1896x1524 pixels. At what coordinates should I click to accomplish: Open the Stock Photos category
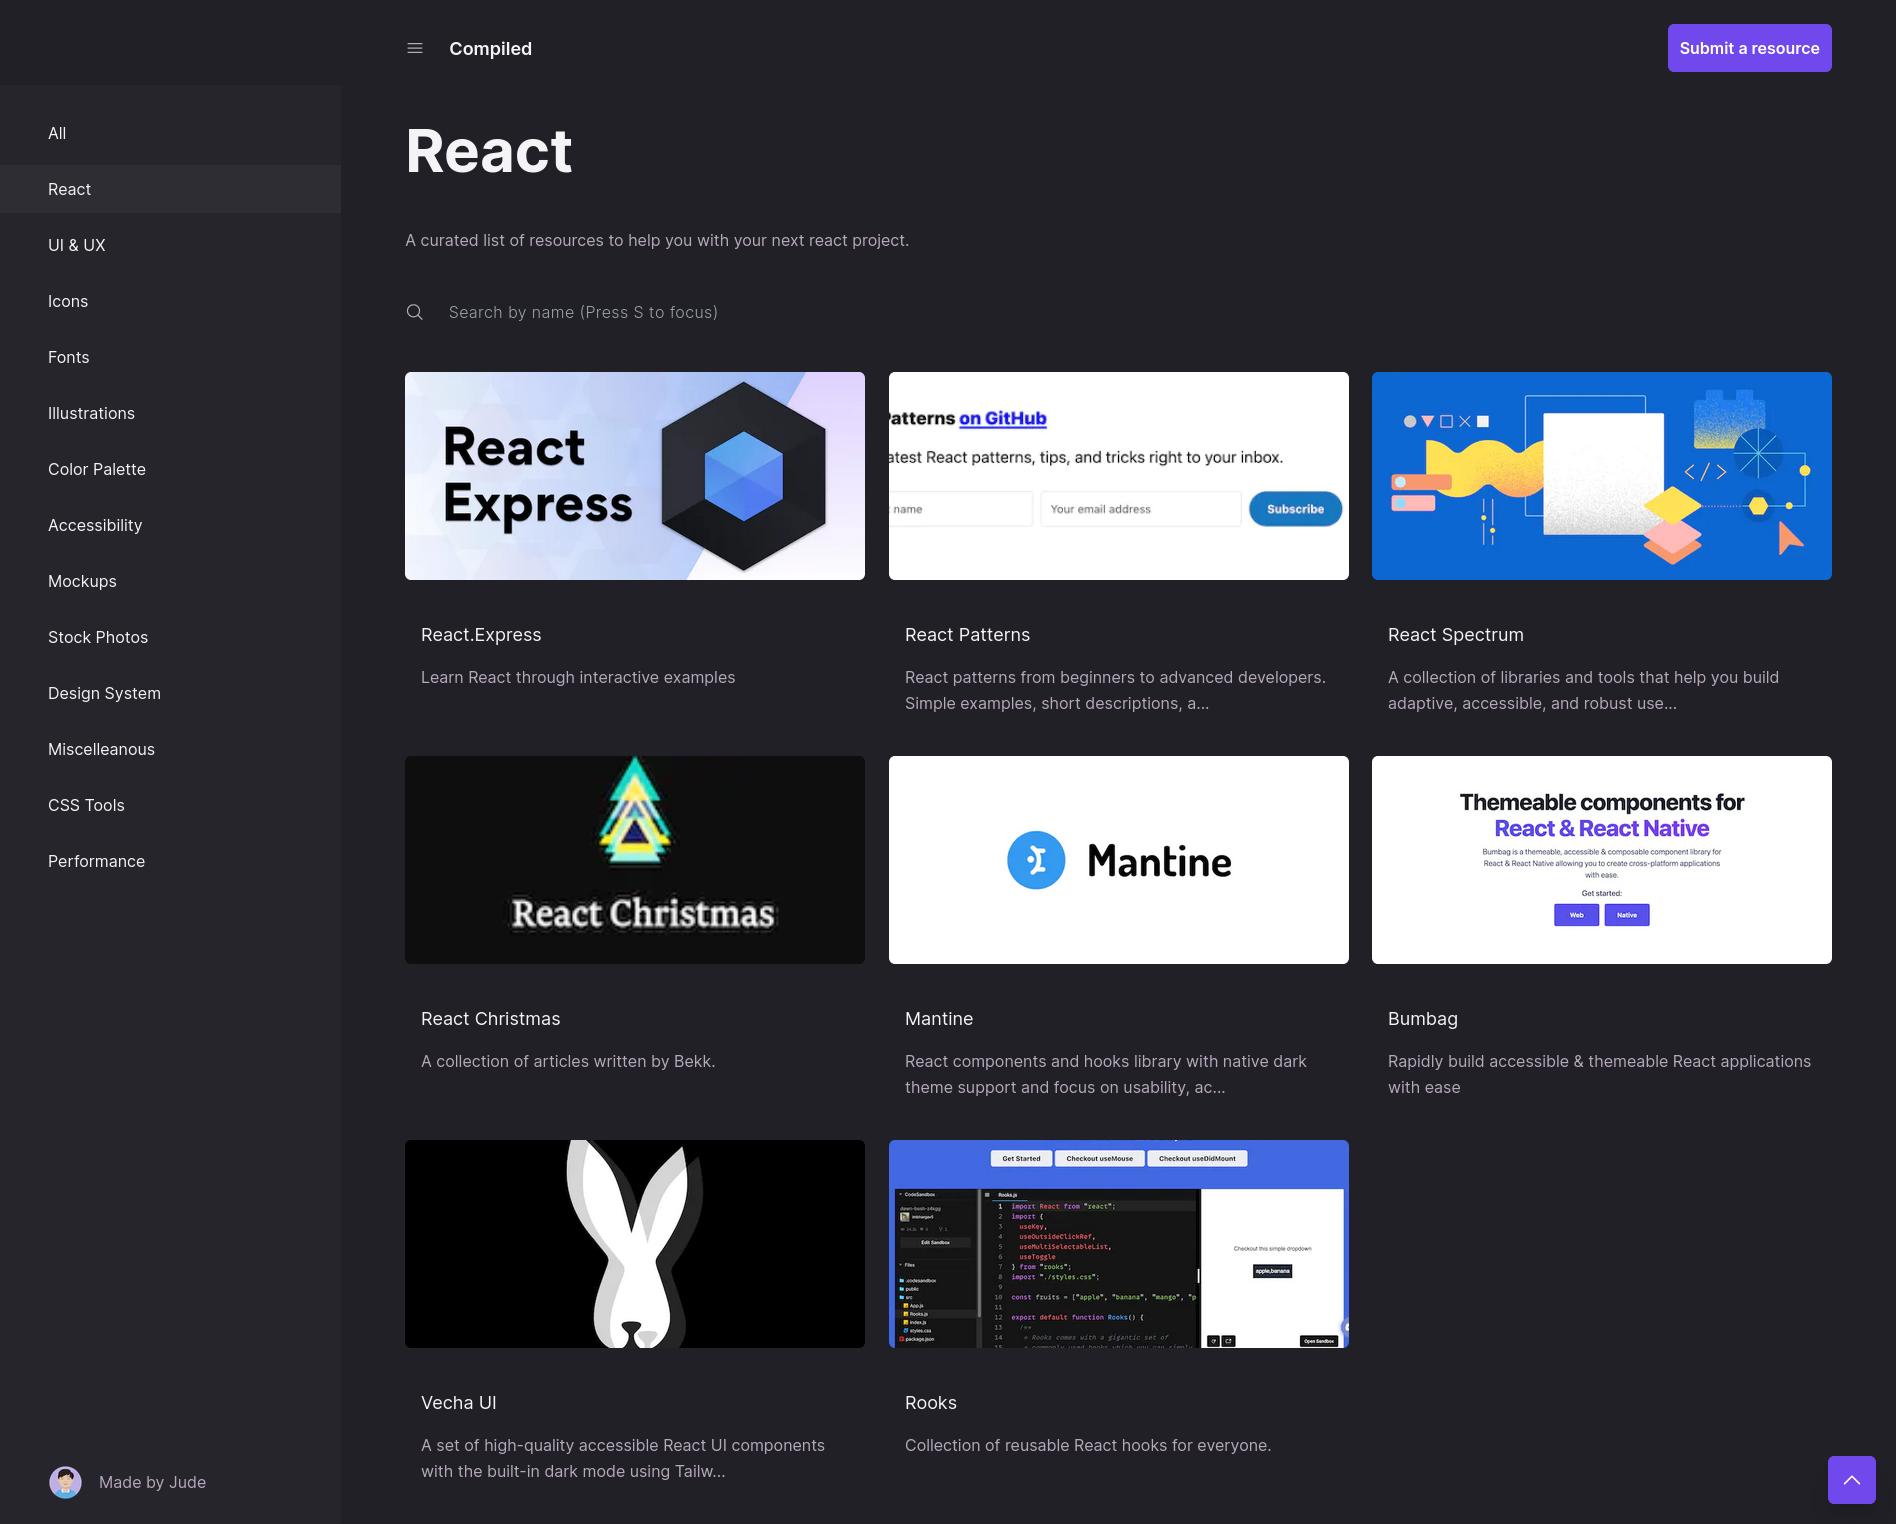pos(98,637)
